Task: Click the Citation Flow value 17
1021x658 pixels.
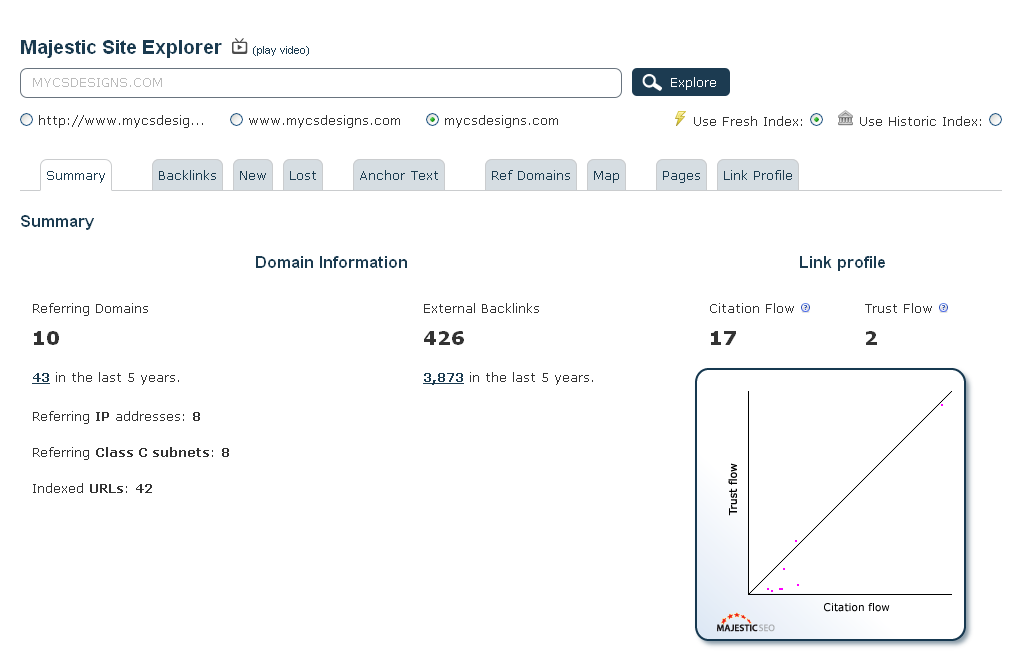Action: click(723, 338)
